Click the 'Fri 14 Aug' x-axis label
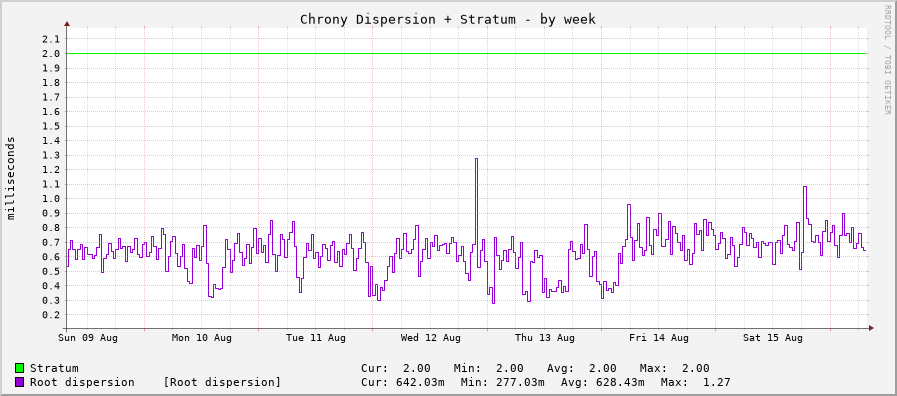The height and width of the screenshot is (396, 897). coord(659,338)
